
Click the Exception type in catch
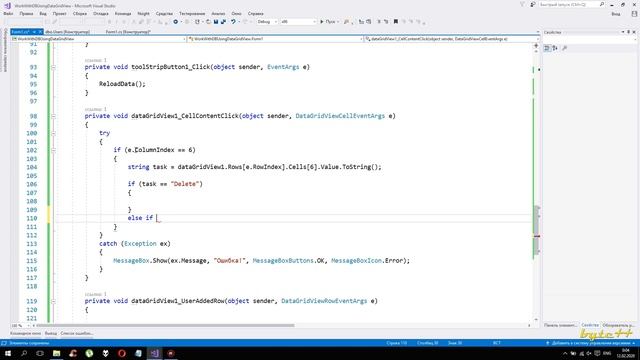[x=140, y=244]
